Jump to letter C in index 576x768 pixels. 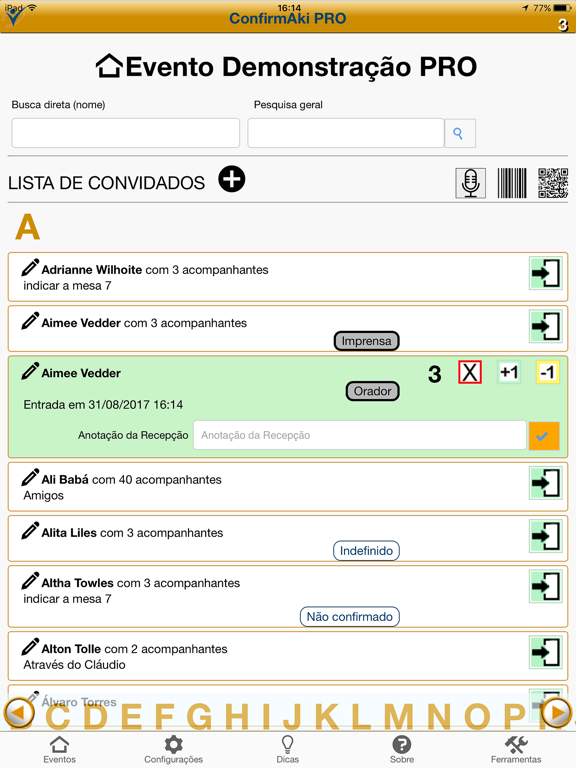pos(60,717)
